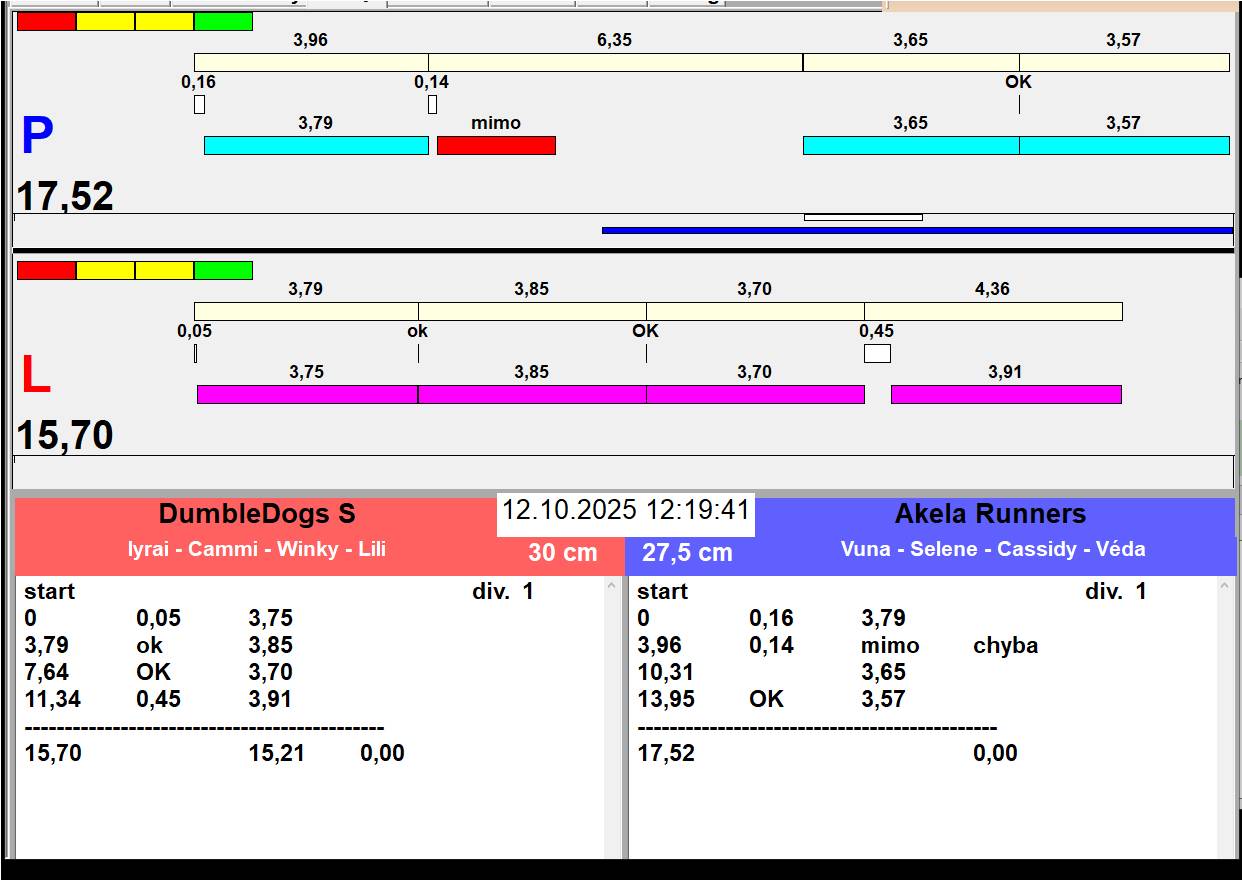Click the white box under the 0,45 label

point(877,353)
